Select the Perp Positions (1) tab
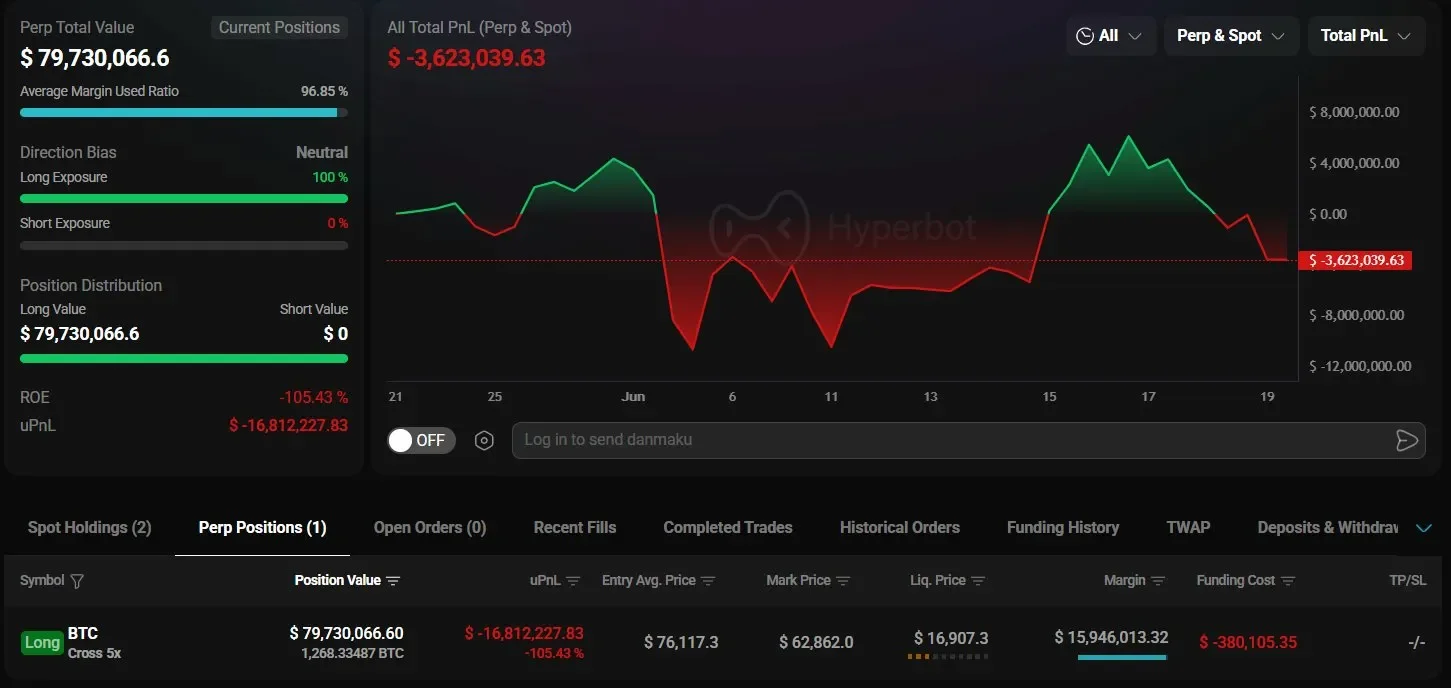This screenshot has width=1451, height=688. 262,527
